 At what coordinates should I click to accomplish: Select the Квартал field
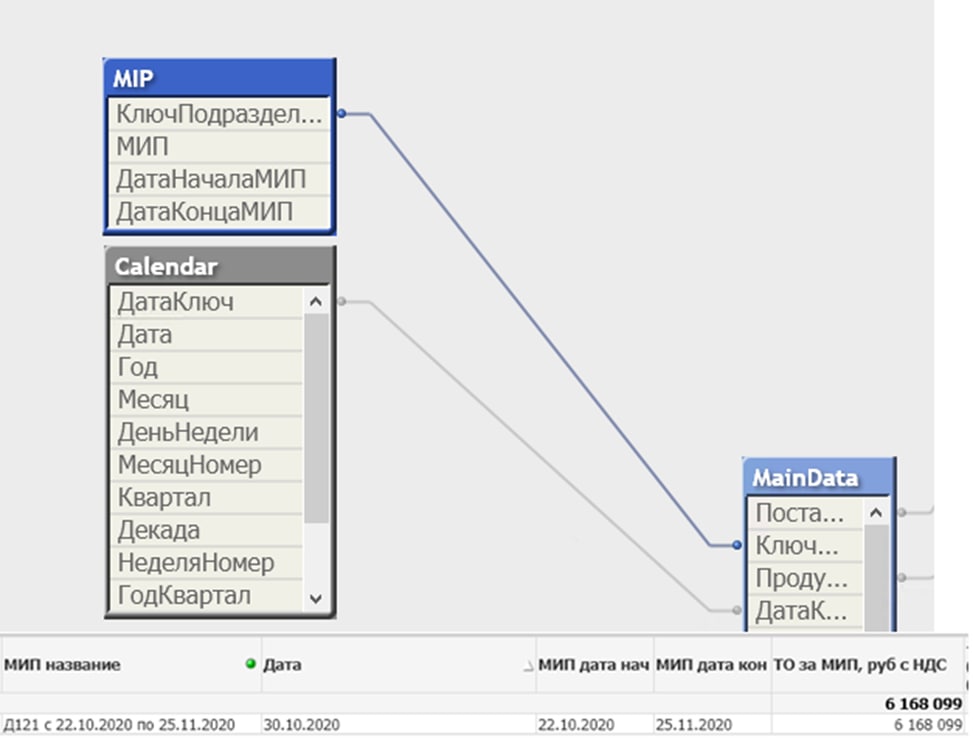[207, 498]
